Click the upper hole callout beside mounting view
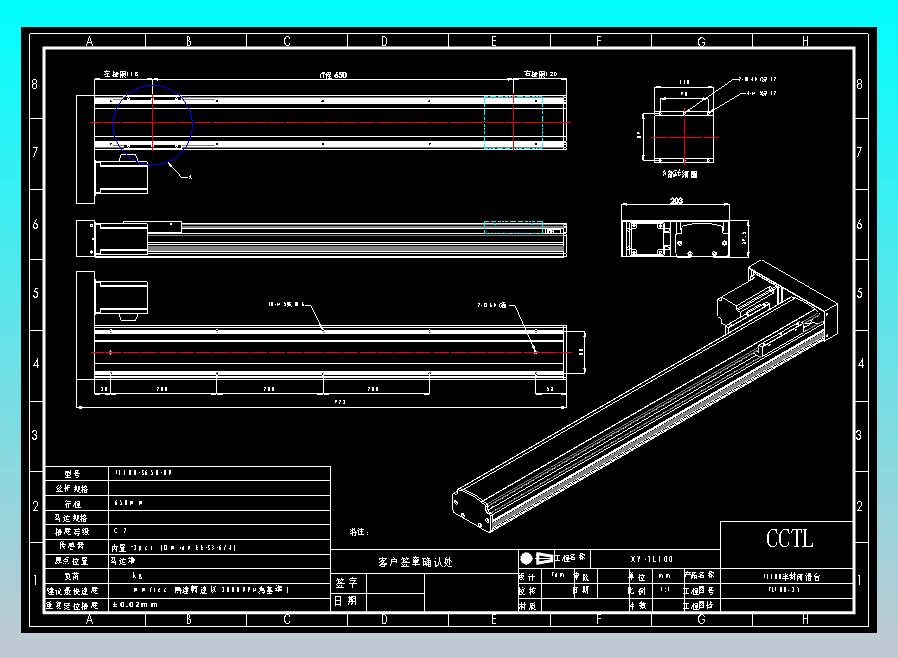 coord(757,79)
